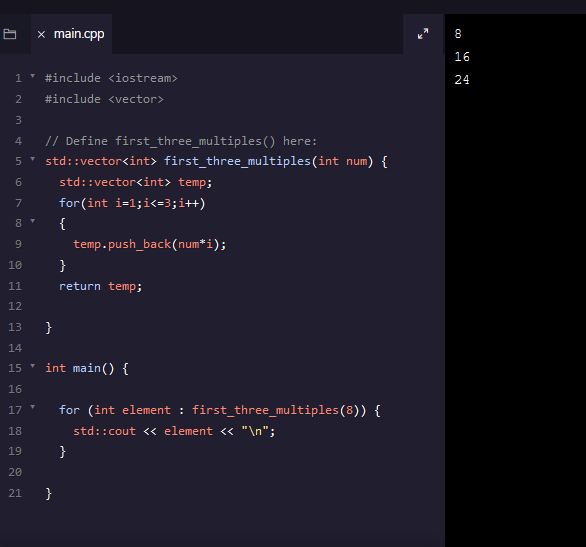The width and height of the screenshot is (586, 547).
Task: Click the return temp; statement
Action: pos(101,286)
